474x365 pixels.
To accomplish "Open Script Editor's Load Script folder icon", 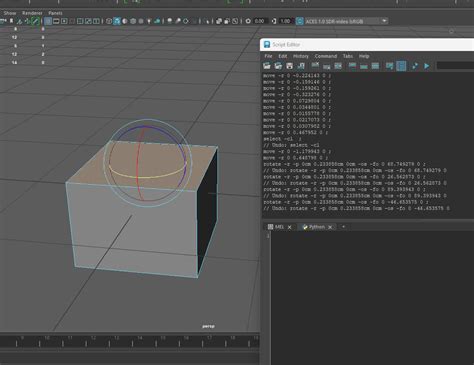I will [x=267, y=66].
